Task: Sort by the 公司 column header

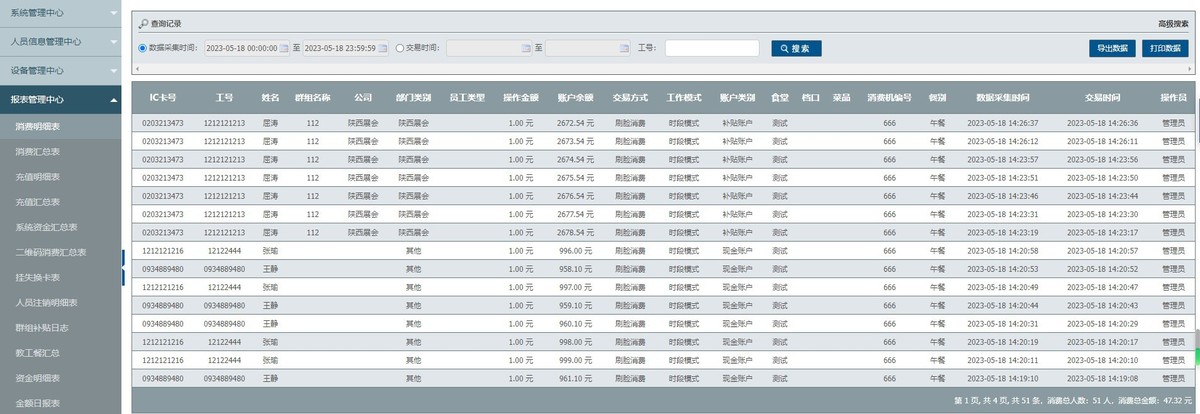Action: pos(363,97)
